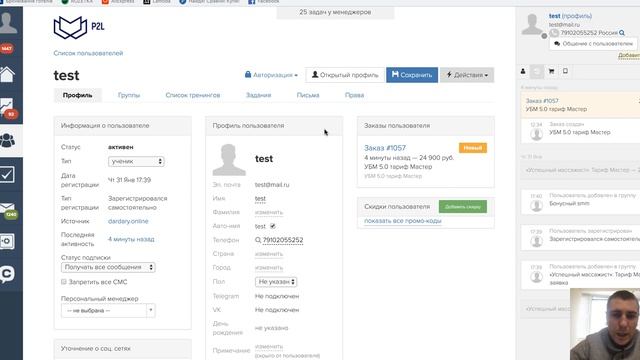This screenshot has width=640, height=360.
Task: Open the Права tab
Action: (x=354, y=95)
